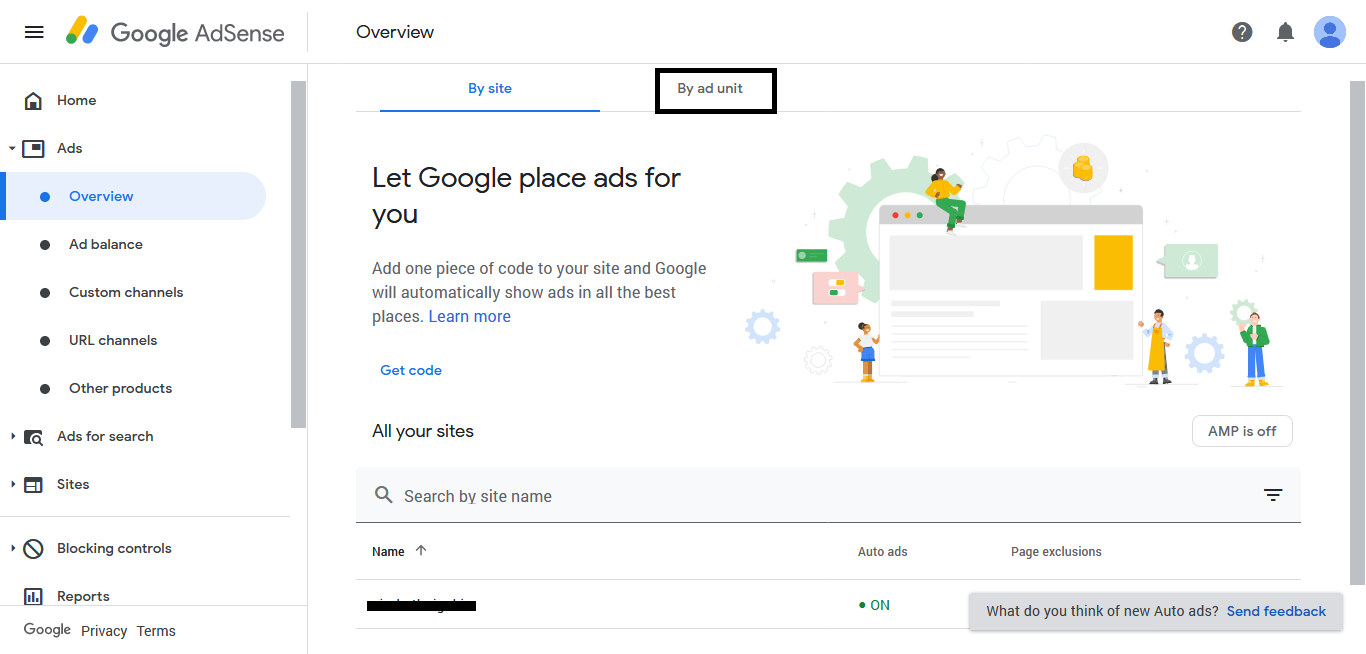Select the By site tab
The width and height of the screenshot is (1366, 654).
[490, 89]
